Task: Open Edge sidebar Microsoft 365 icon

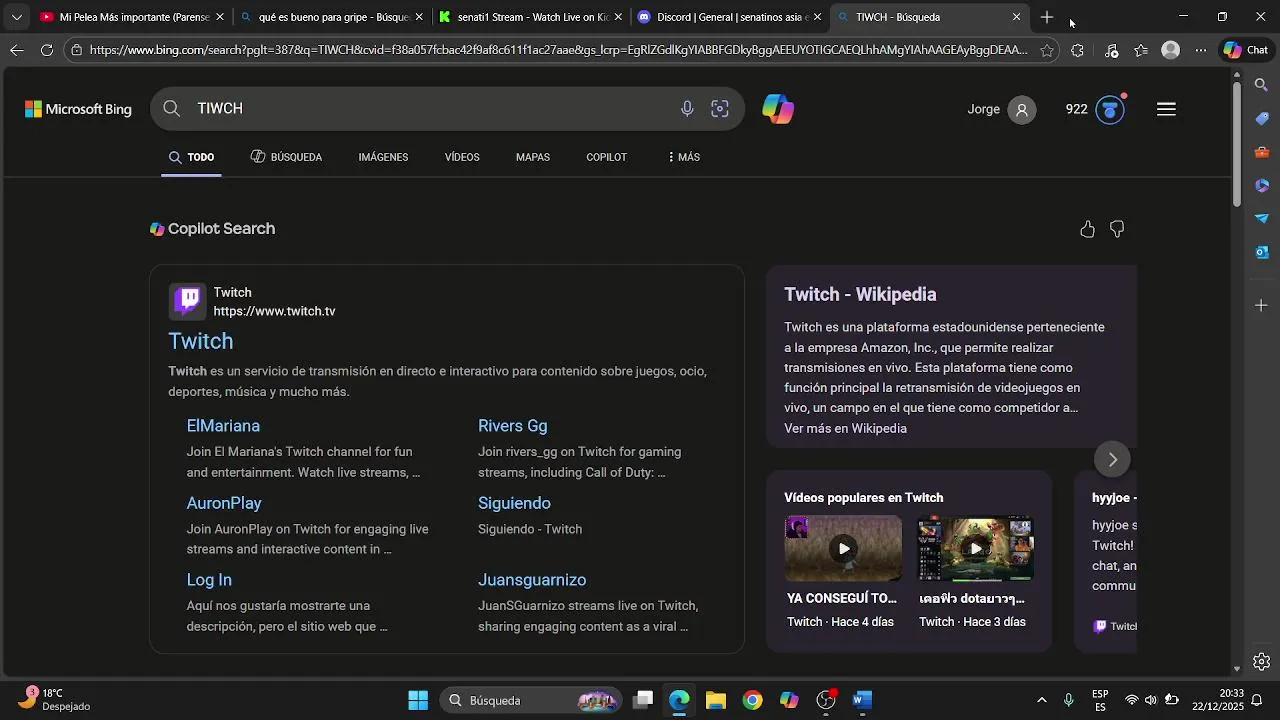Action: tap(1262, 185)
